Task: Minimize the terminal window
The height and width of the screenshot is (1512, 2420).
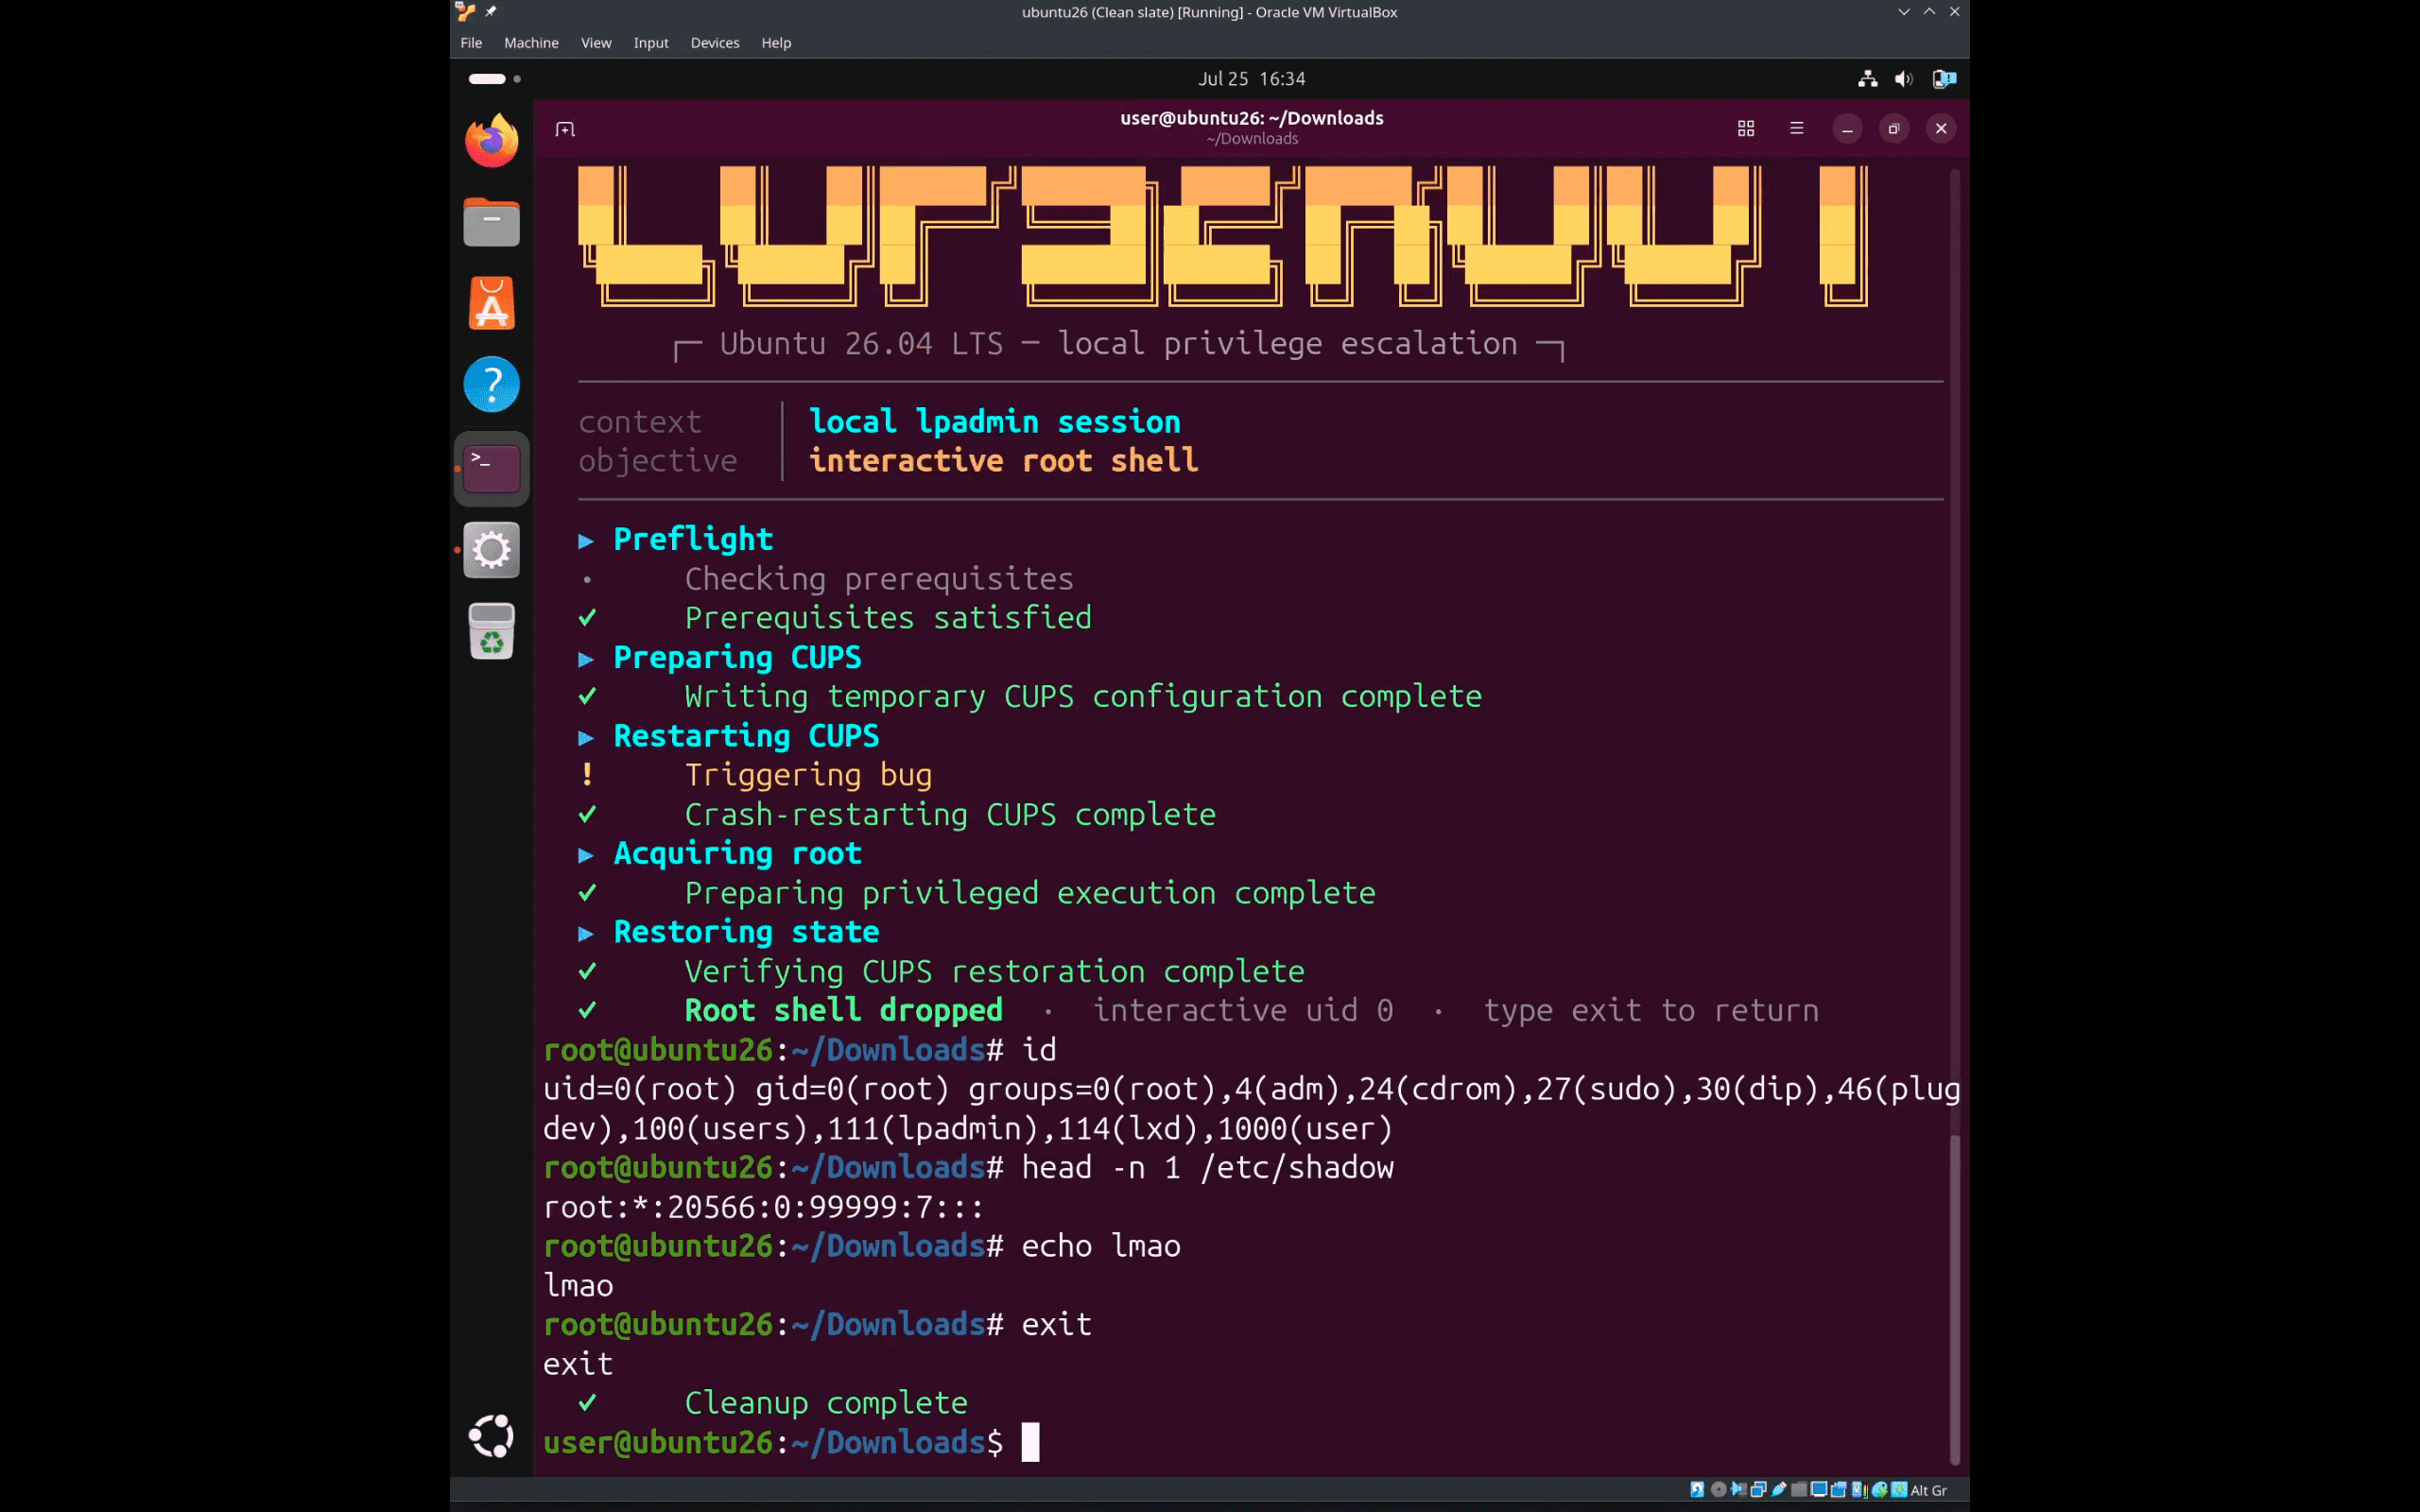Action: click(x=1847, y=129)
